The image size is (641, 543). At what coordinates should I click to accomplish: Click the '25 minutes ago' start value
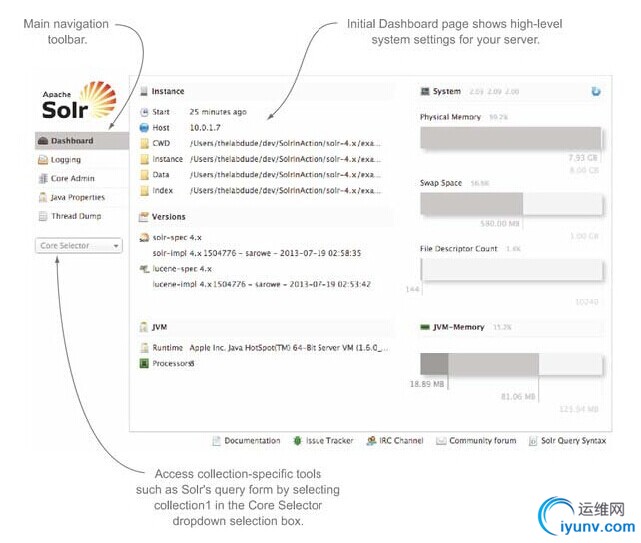tap(218, 112)
